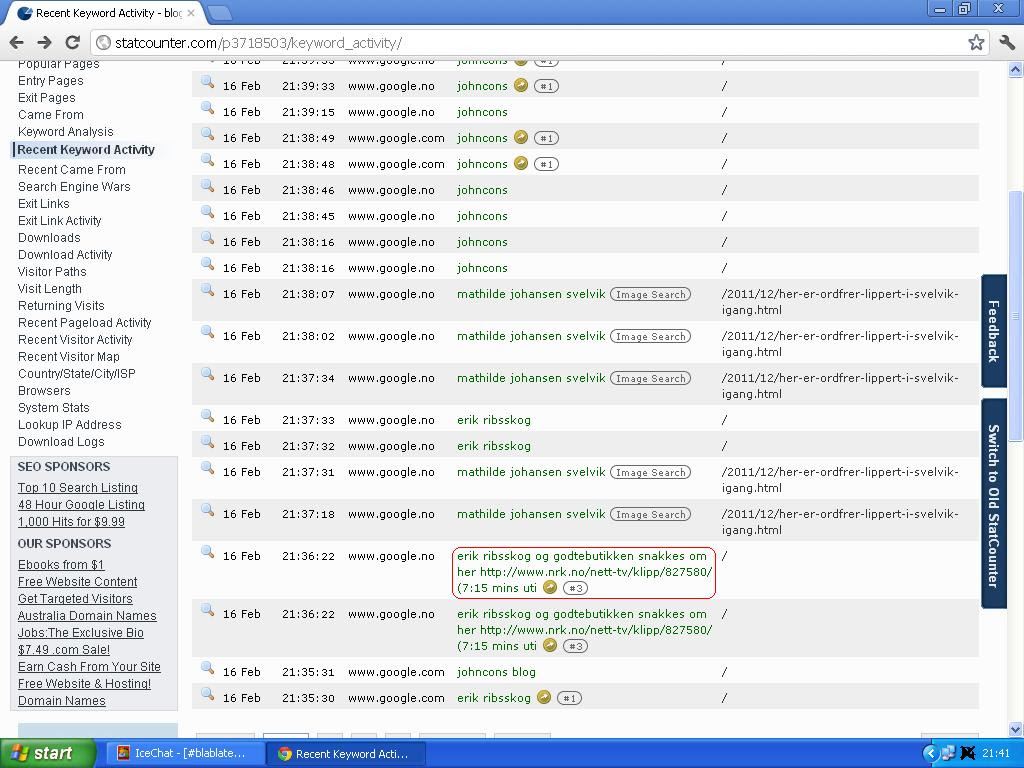Viewport: 1024px width, 768px height.
Task: Open Country/State/City/ISP in the sidebar
Action: tap(77, 374)
